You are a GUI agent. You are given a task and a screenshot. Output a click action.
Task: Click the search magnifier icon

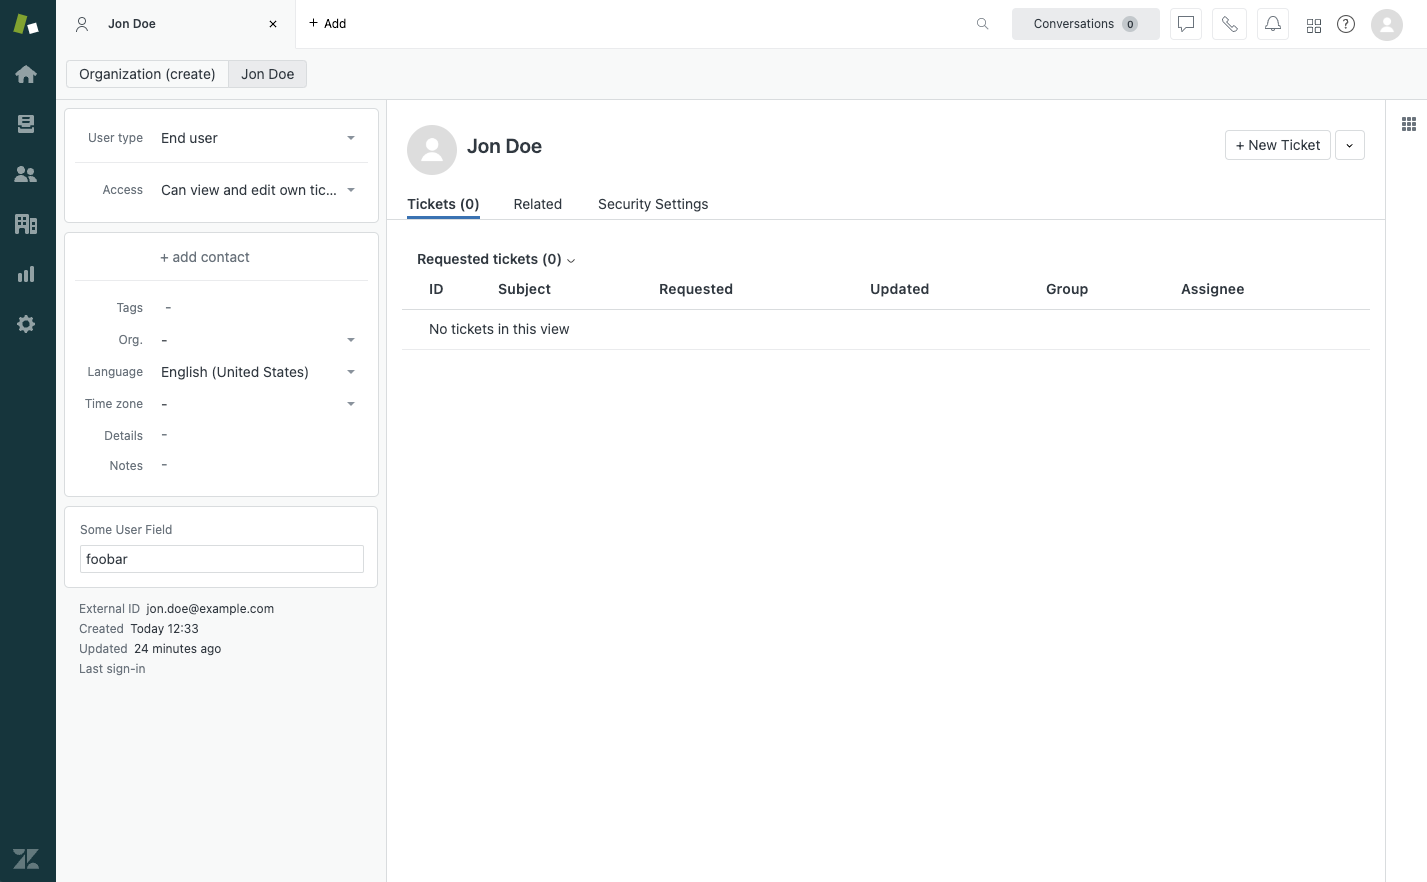(982, 24)
